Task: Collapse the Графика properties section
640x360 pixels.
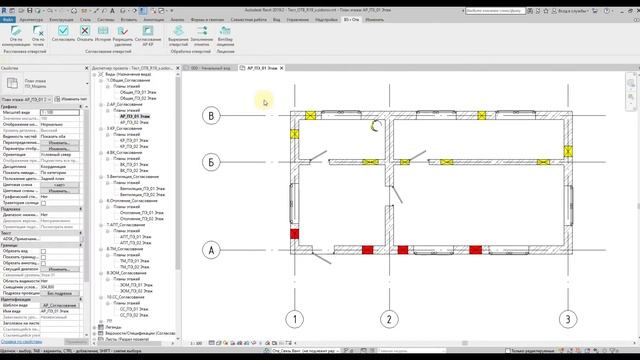Action: (x=81, y=107)
